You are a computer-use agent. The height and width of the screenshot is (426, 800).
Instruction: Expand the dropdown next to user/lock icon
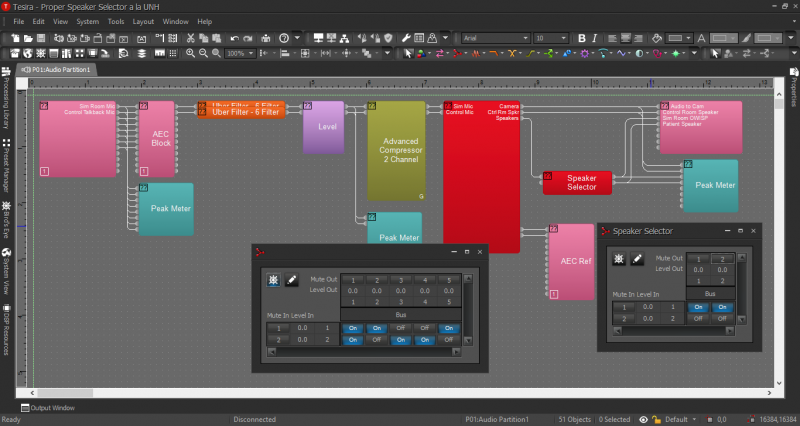click(x=445, y=38)
